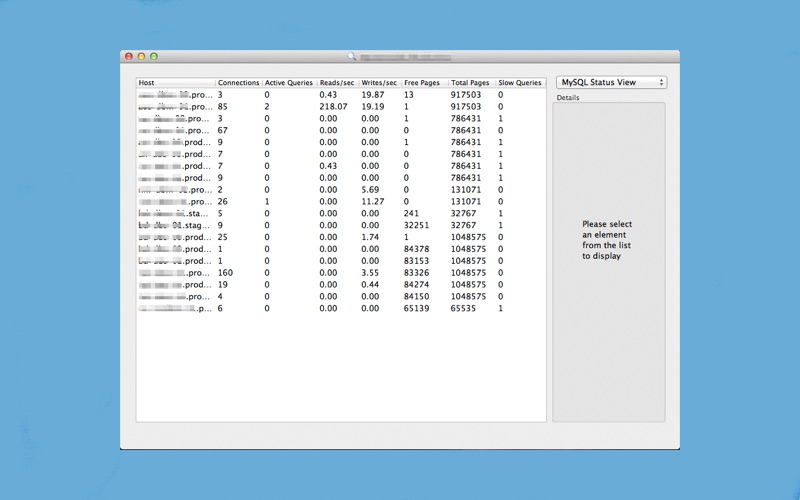This screenshot has width=800, height=500.
Task: Sort by the Slow Queries column header
Action: (x=520, y=83)
